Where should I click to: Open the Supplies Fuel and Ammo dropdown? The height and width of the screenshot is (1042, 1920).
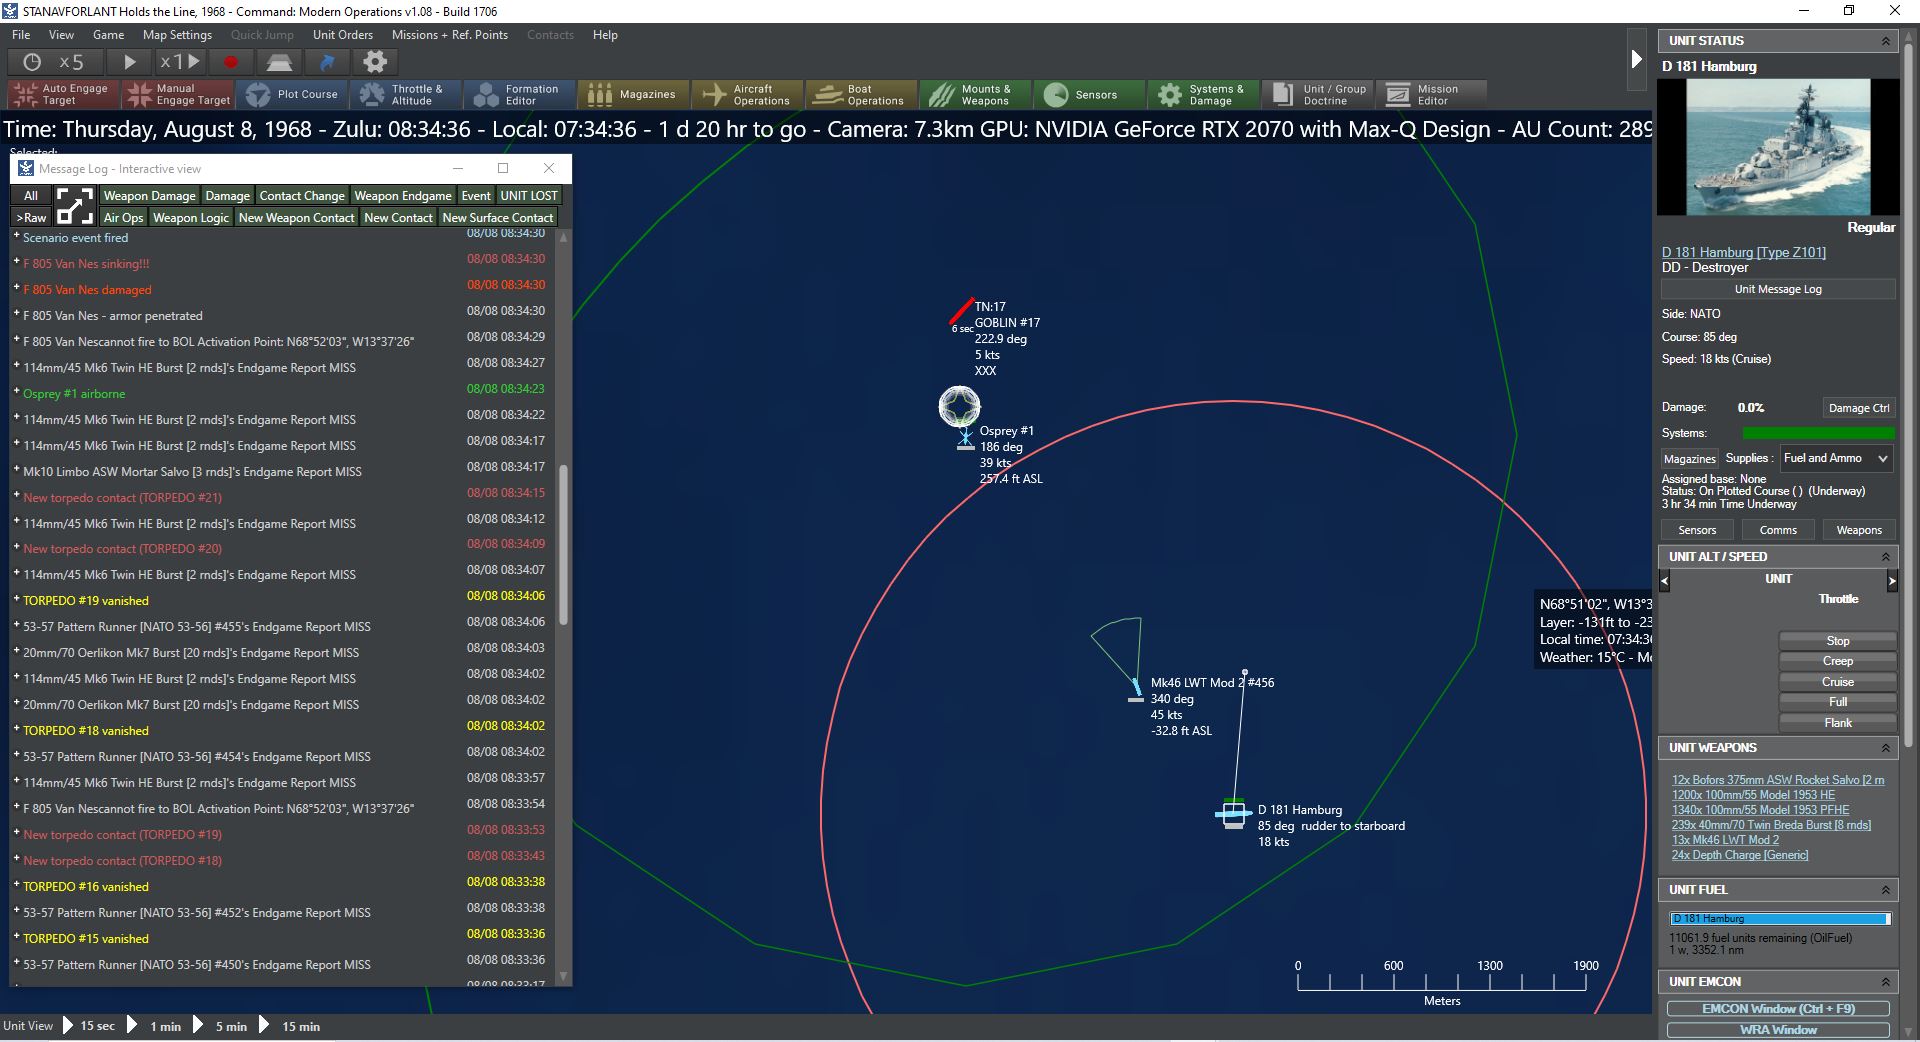coord(1837,458)
